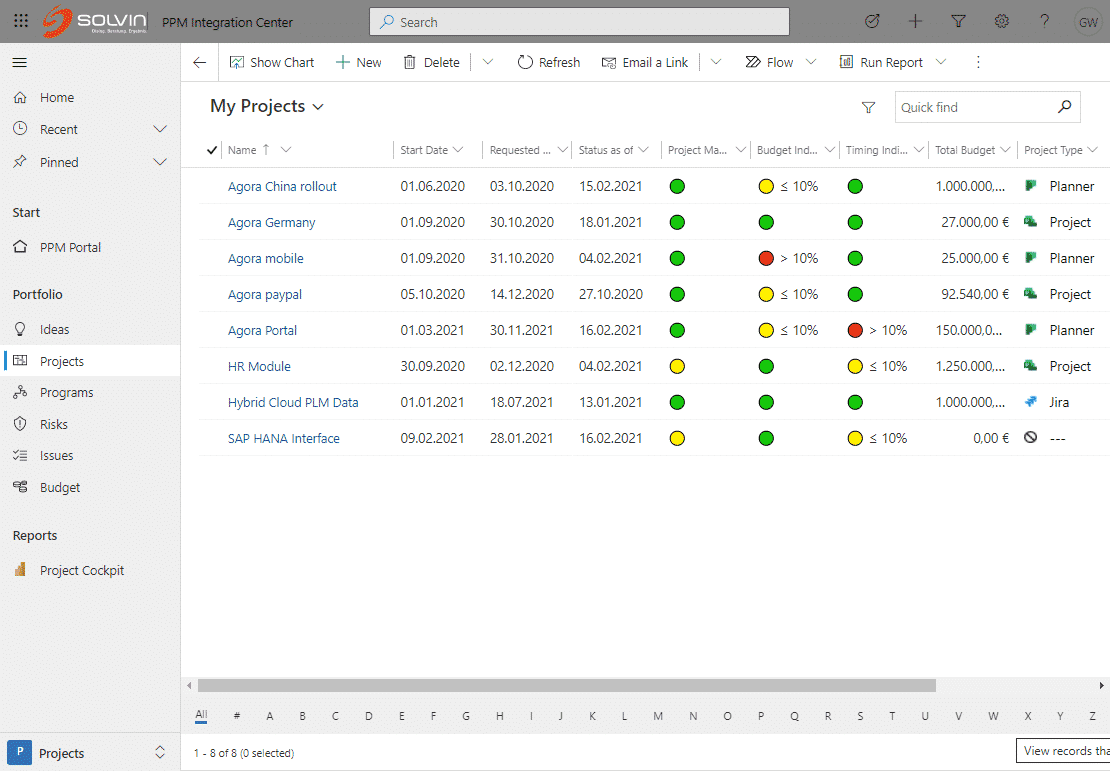
Task: Click Run Report button
Action: pos(881,62)
